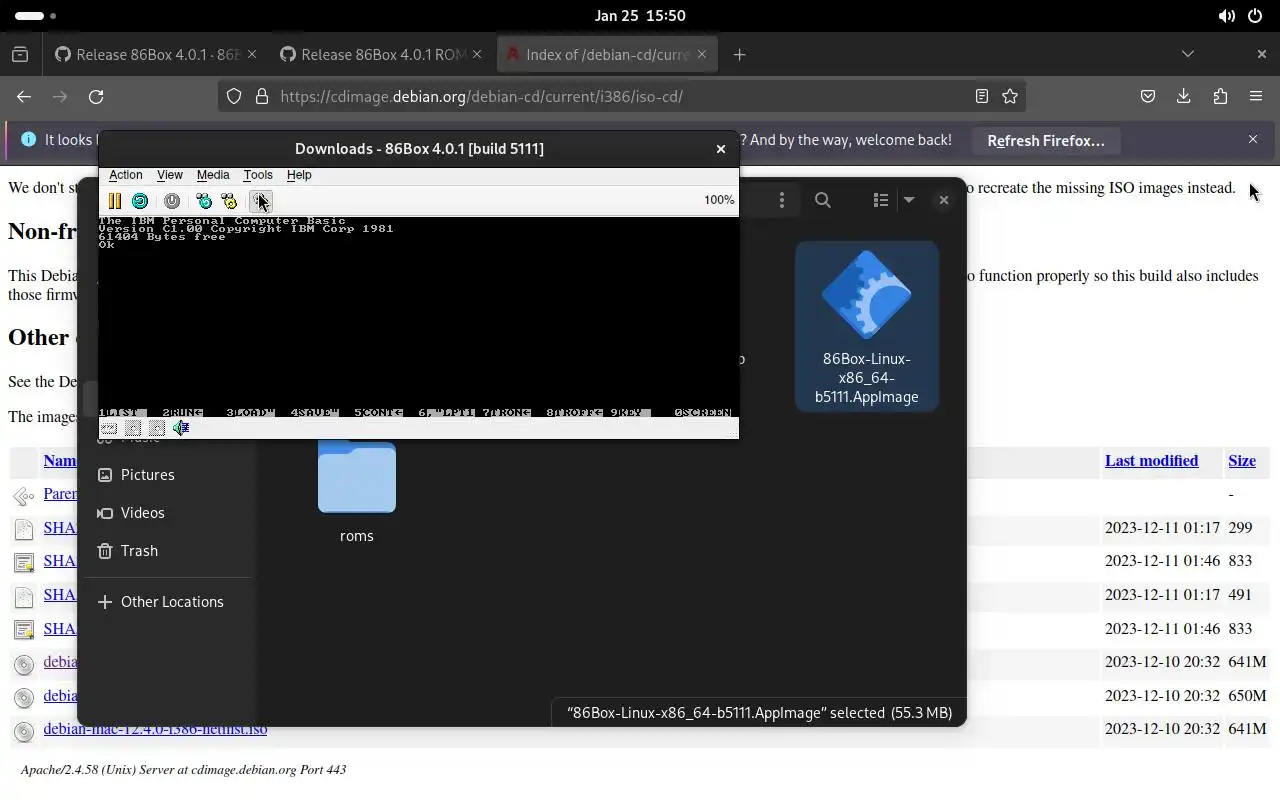The image size is (1280, 800).
Task: Send Ctrl+Alt+Esc via yellow toolbar icon
Action: (x=229, y=201)
